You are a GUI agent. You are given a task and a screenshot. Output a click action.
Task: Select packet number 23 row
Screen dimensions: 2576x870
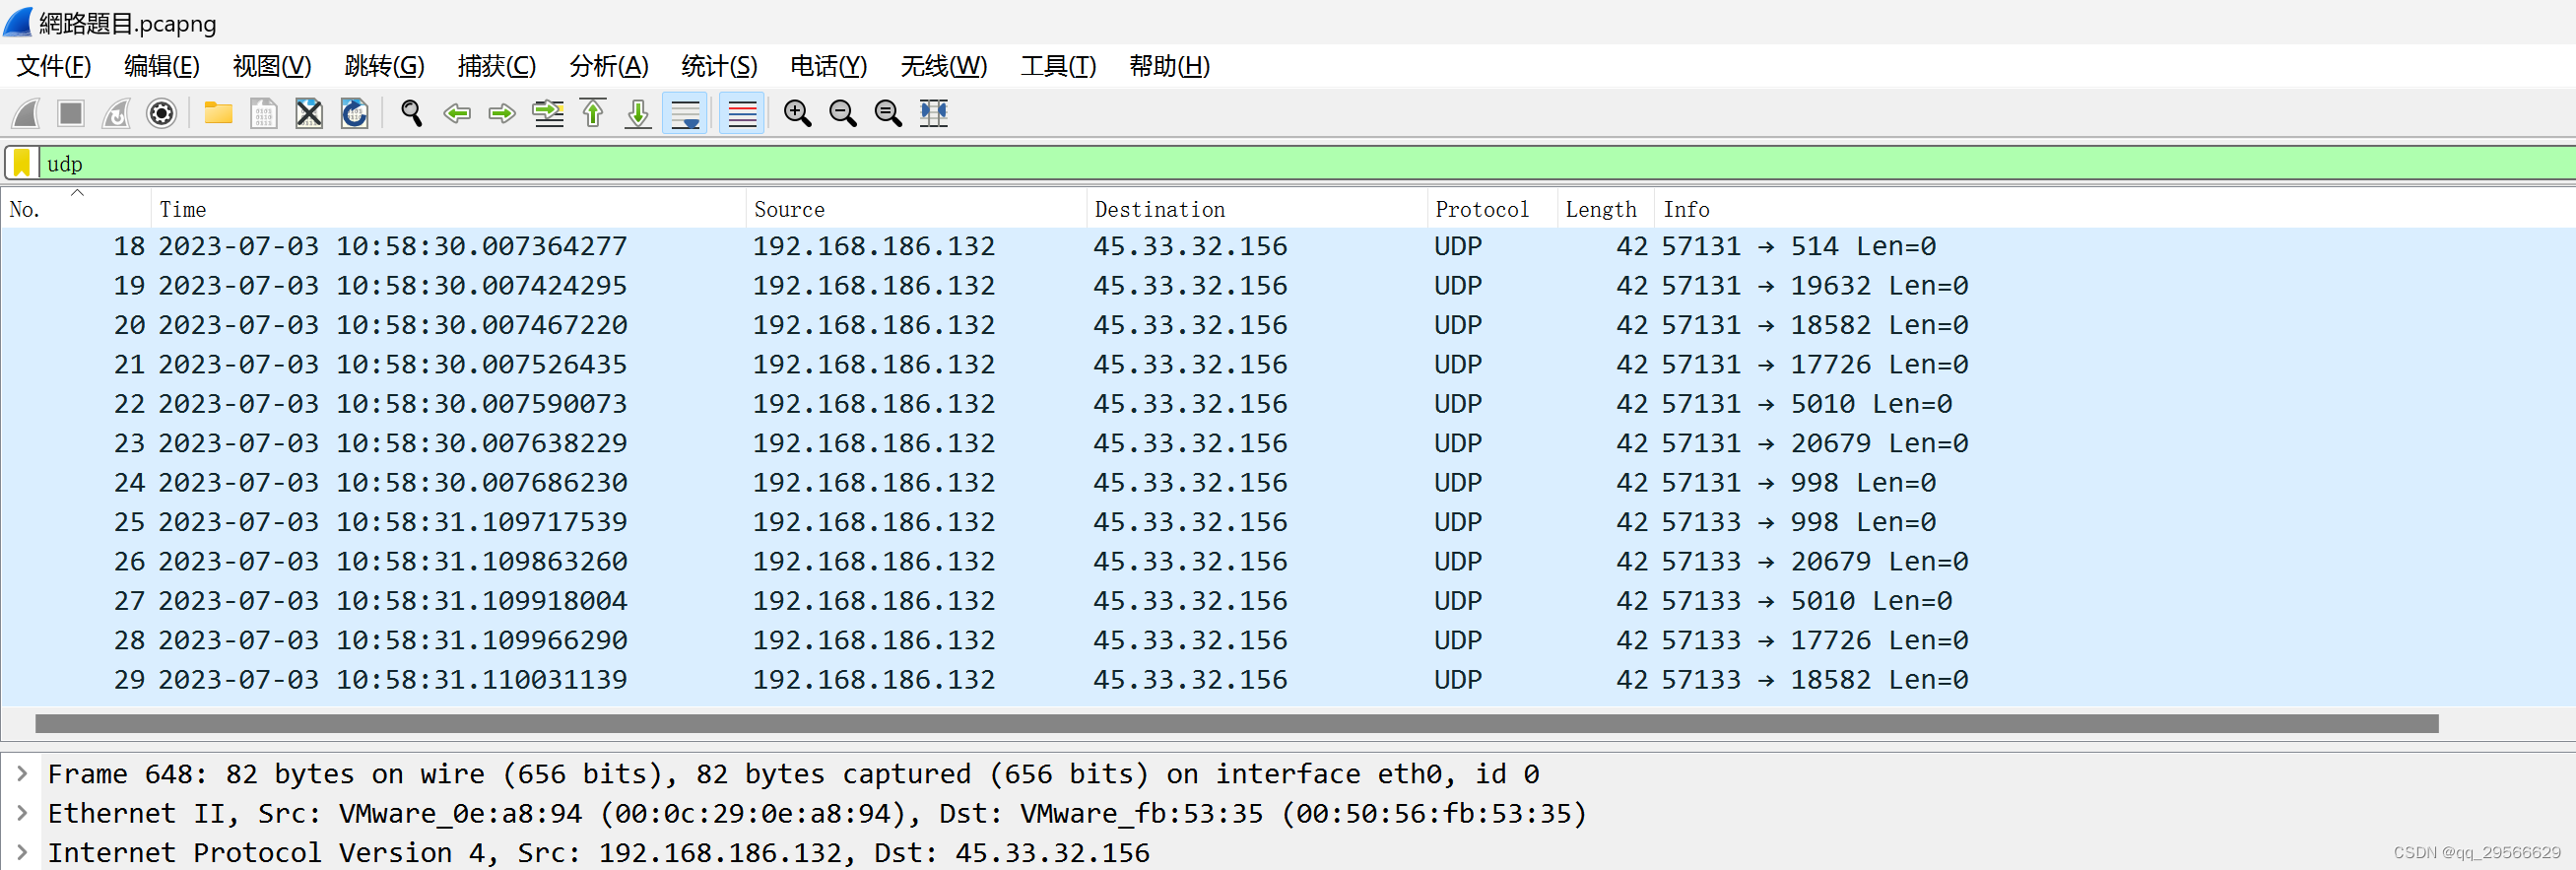[x=1288, y=443]
